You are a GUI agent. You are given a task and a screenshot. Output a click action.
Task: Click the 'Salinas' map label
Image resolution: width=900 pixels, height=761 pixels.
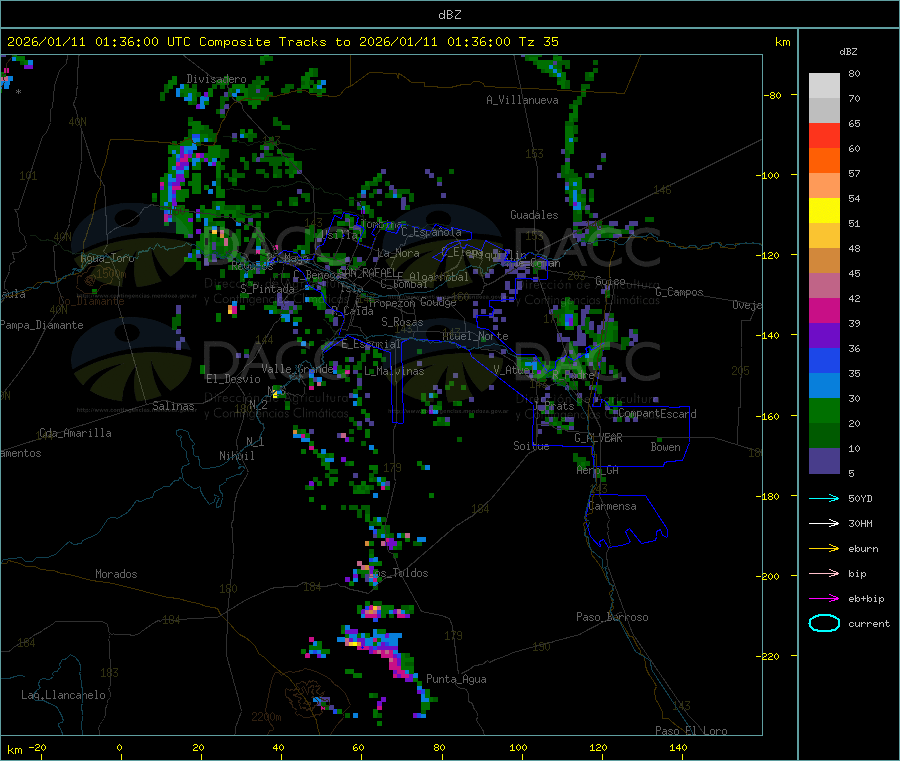pyautogui.click(x=173, y=406)
